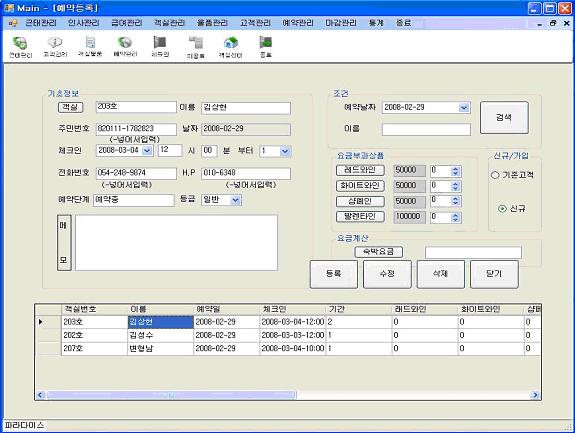Adjust the 레드와인 quantity spinner
This screenshot has width=575, height=433.
tap(455, 171)
